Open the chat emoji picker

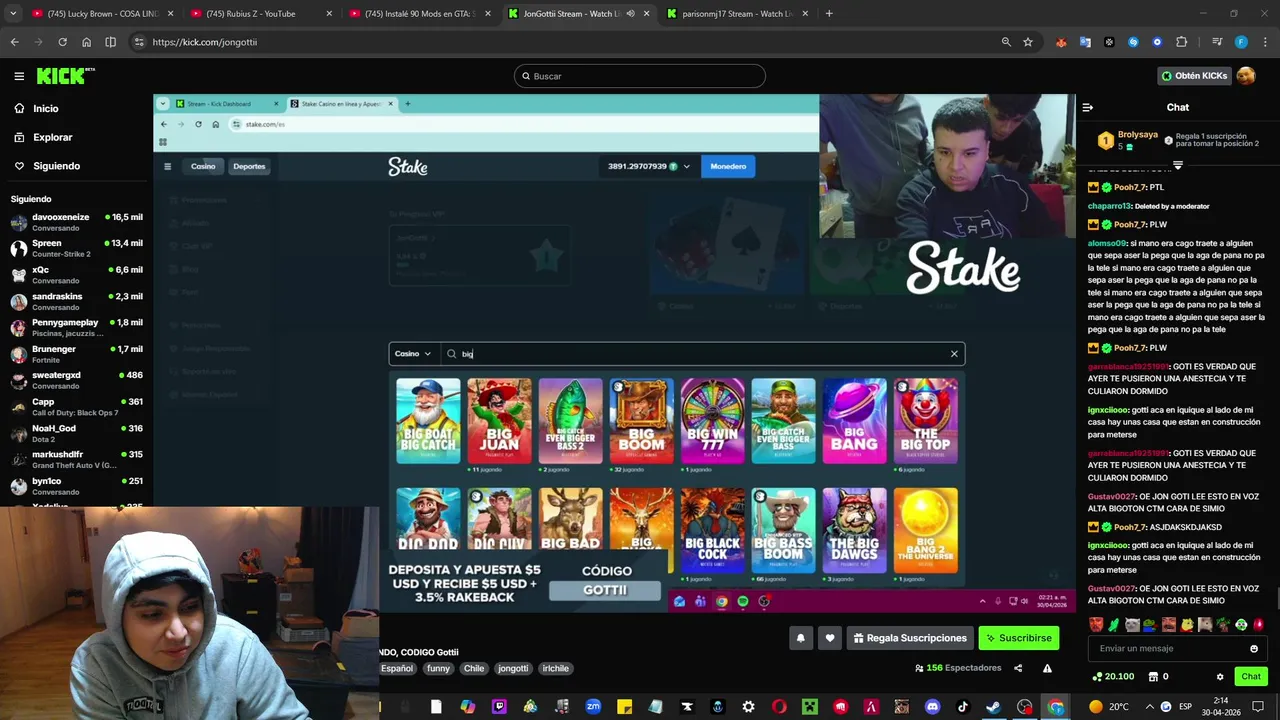point(1253,649)
